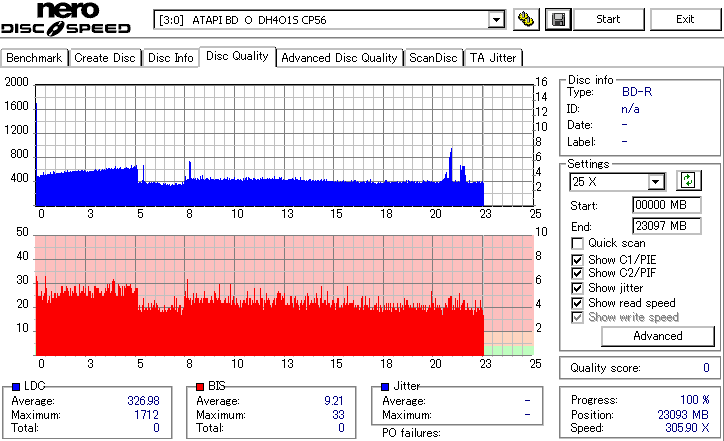This screenshot has height=441, width=724.
Task: Click the Exit button
Action: point(685,19)
